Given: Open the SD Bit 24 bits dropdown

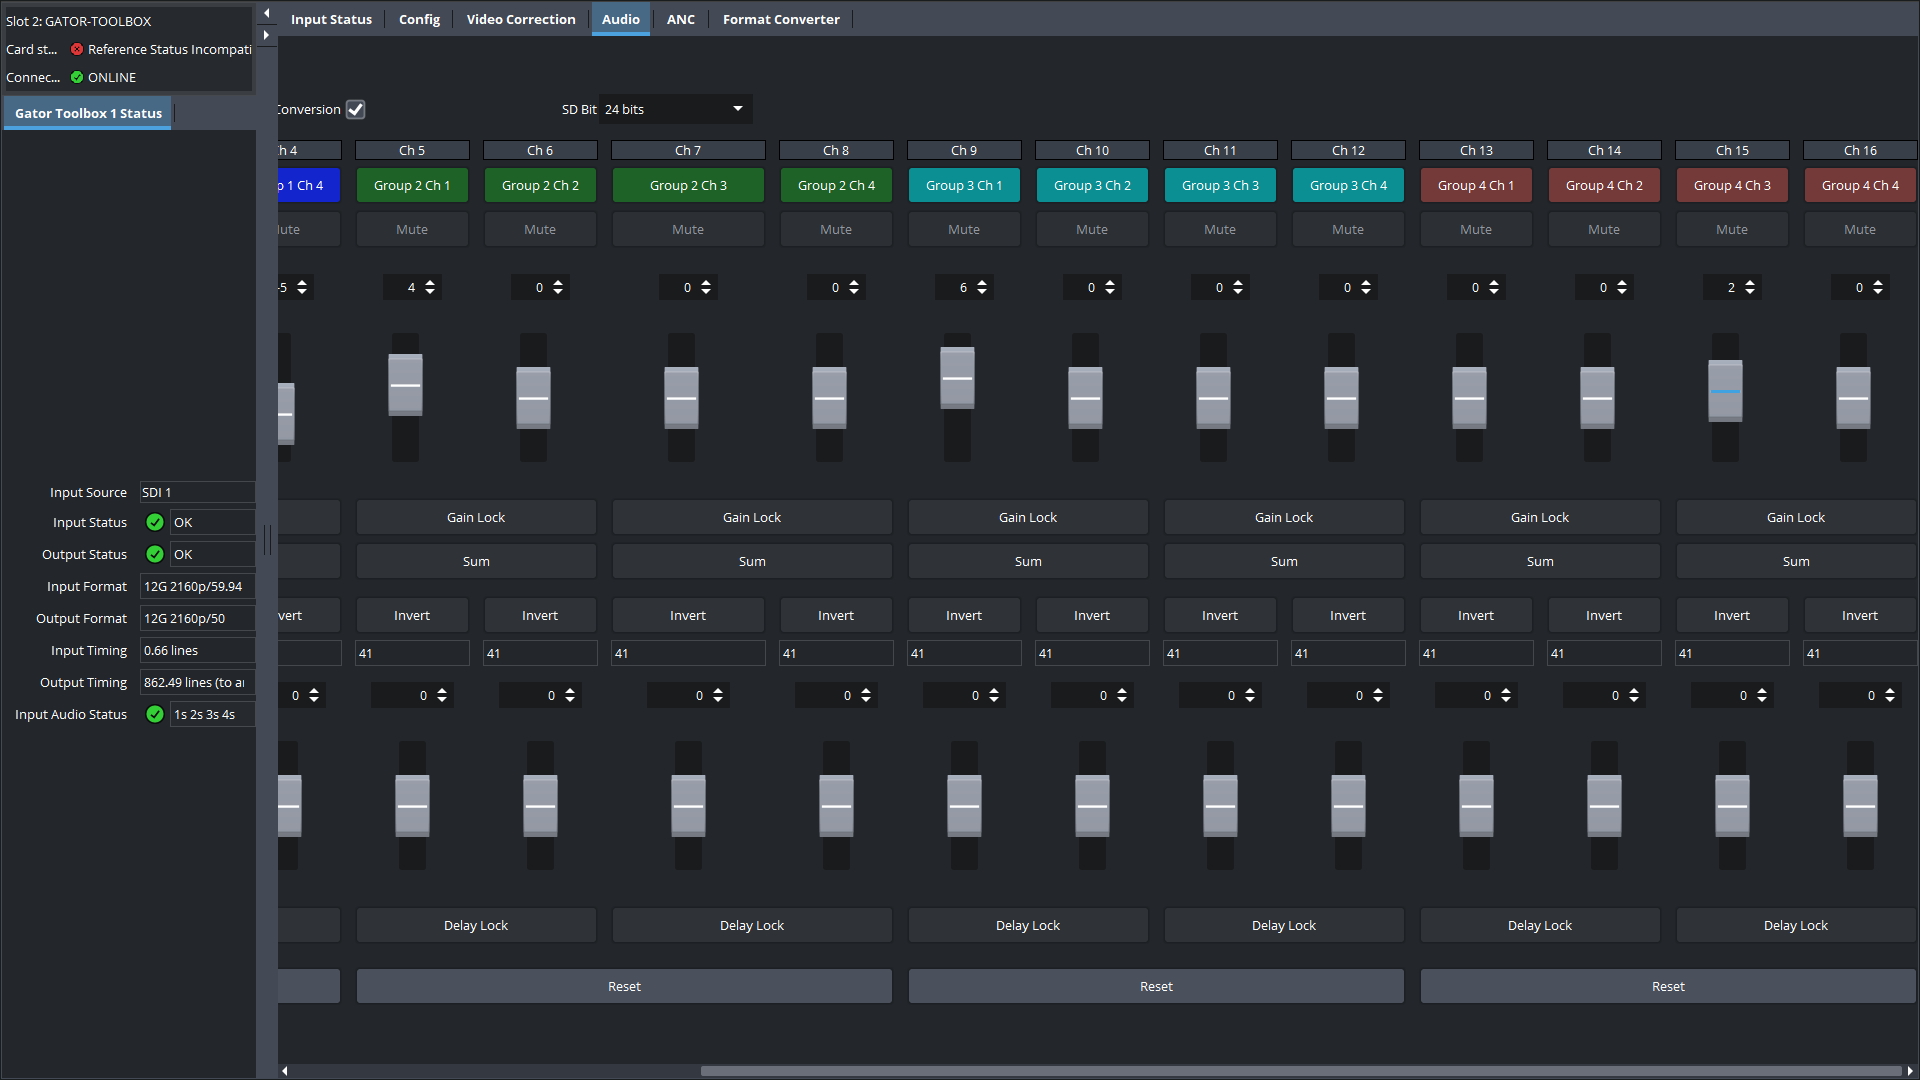Looking at the screenshot, I should click(675, 109).
